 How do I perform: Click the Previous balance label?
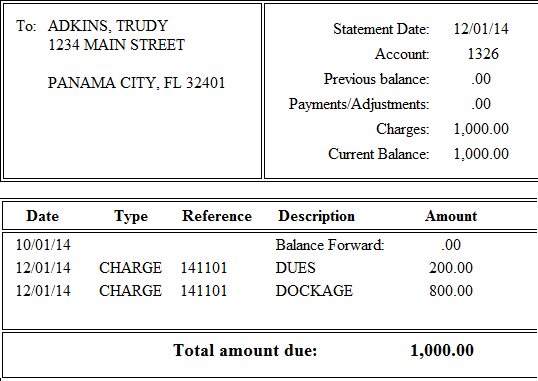pyautogui.click(x=376, y=79)
